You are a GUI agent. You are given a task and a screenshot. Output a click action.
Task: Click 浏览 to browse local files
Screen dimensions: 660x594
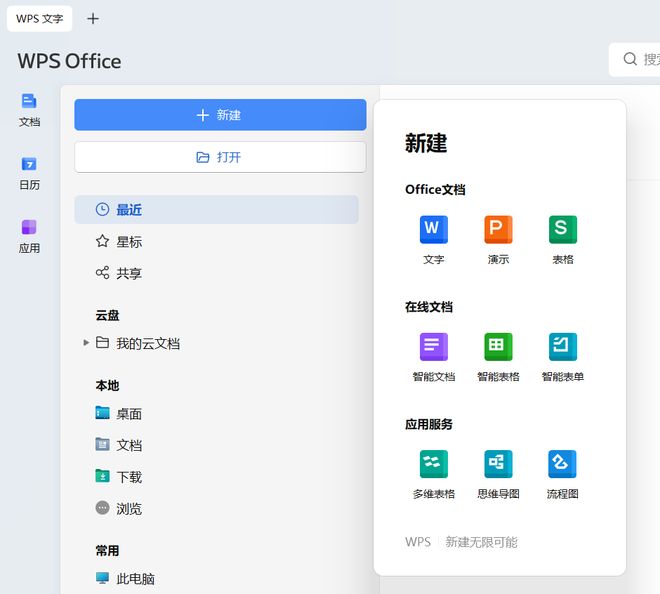(x=119, y=509)
